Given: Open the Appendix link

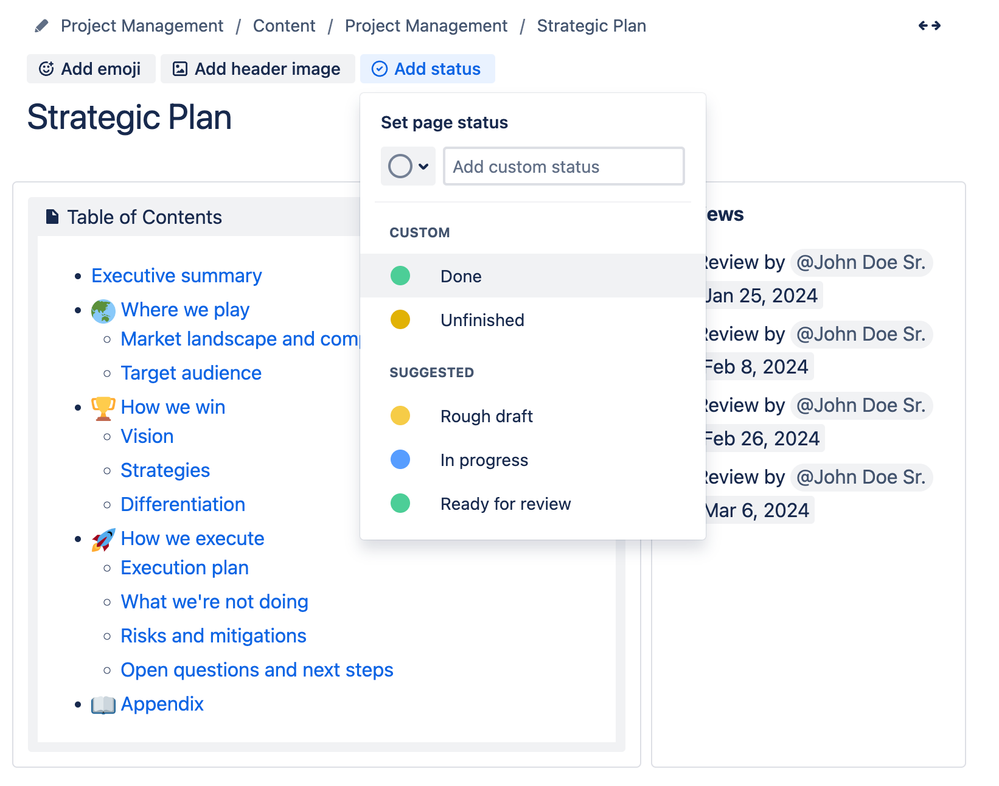Looking at the screenshot, I should click(162, 704).
